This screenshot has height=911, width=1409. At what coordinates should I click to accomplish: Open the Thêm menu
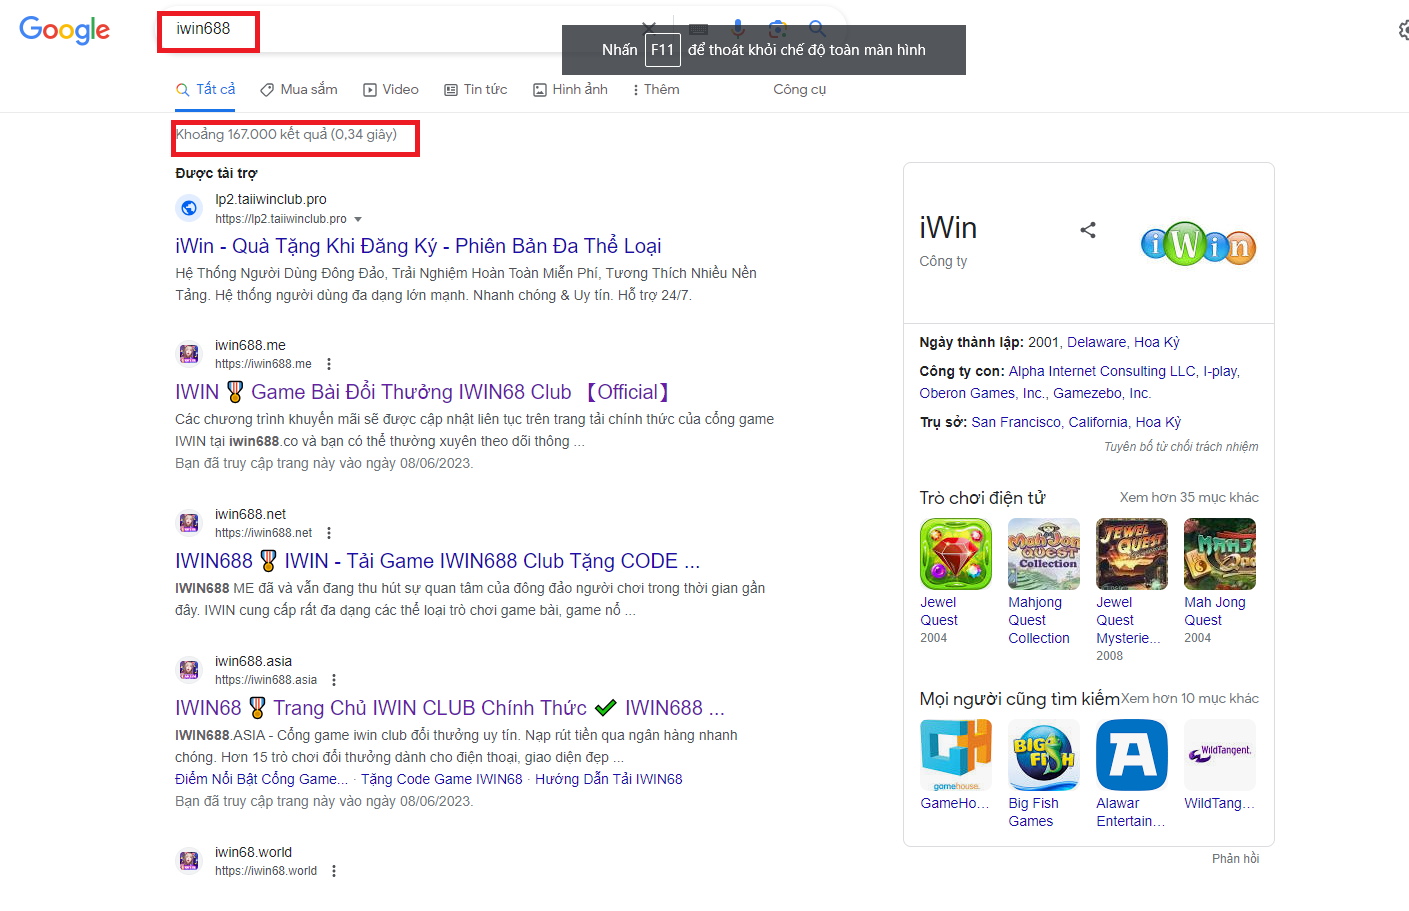coord(656,89)
